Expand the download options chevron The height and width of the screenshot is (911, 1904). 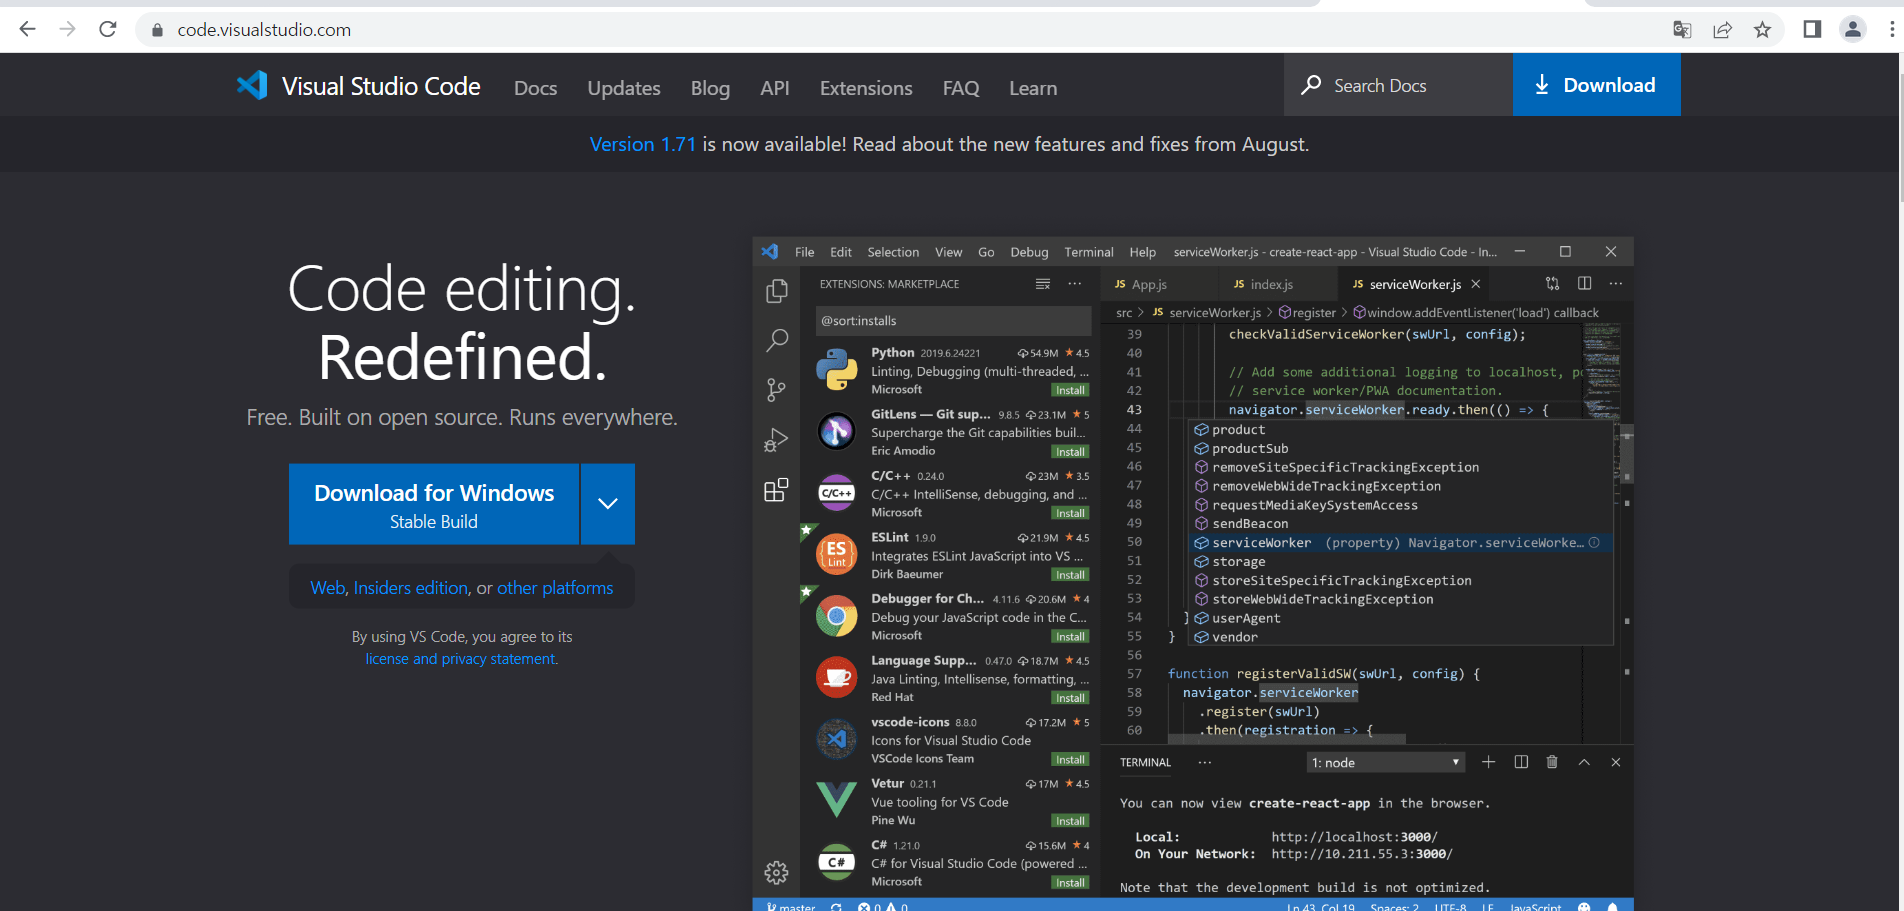(x=608, y=504)
